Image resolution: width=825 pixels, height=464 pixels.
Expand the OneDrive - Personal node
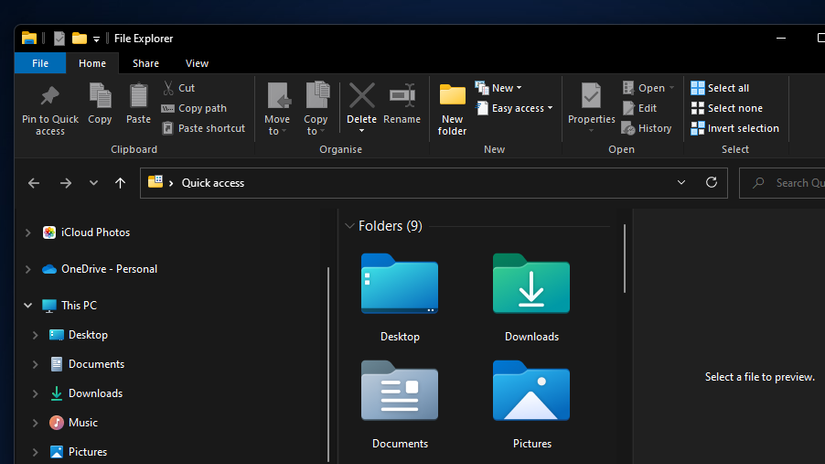click(x=28, y=269)
